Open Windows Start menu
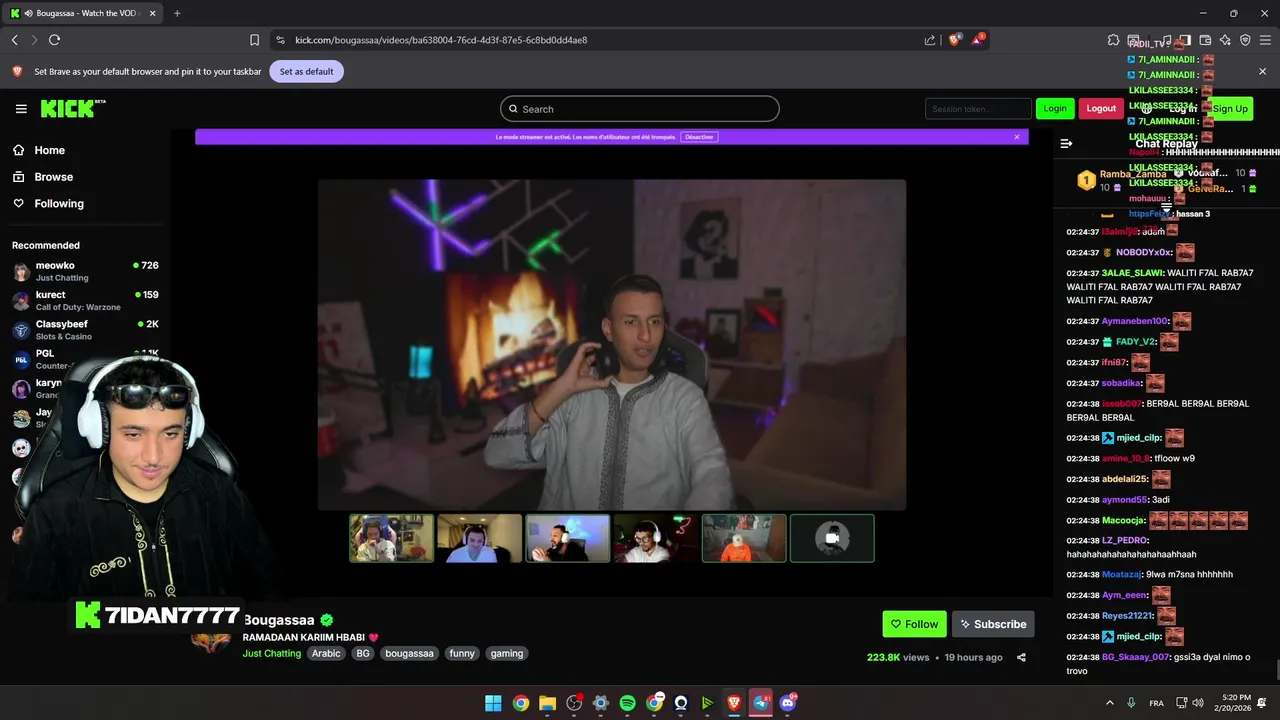Screen dimensions: 1280x720 tap(493, 703)
